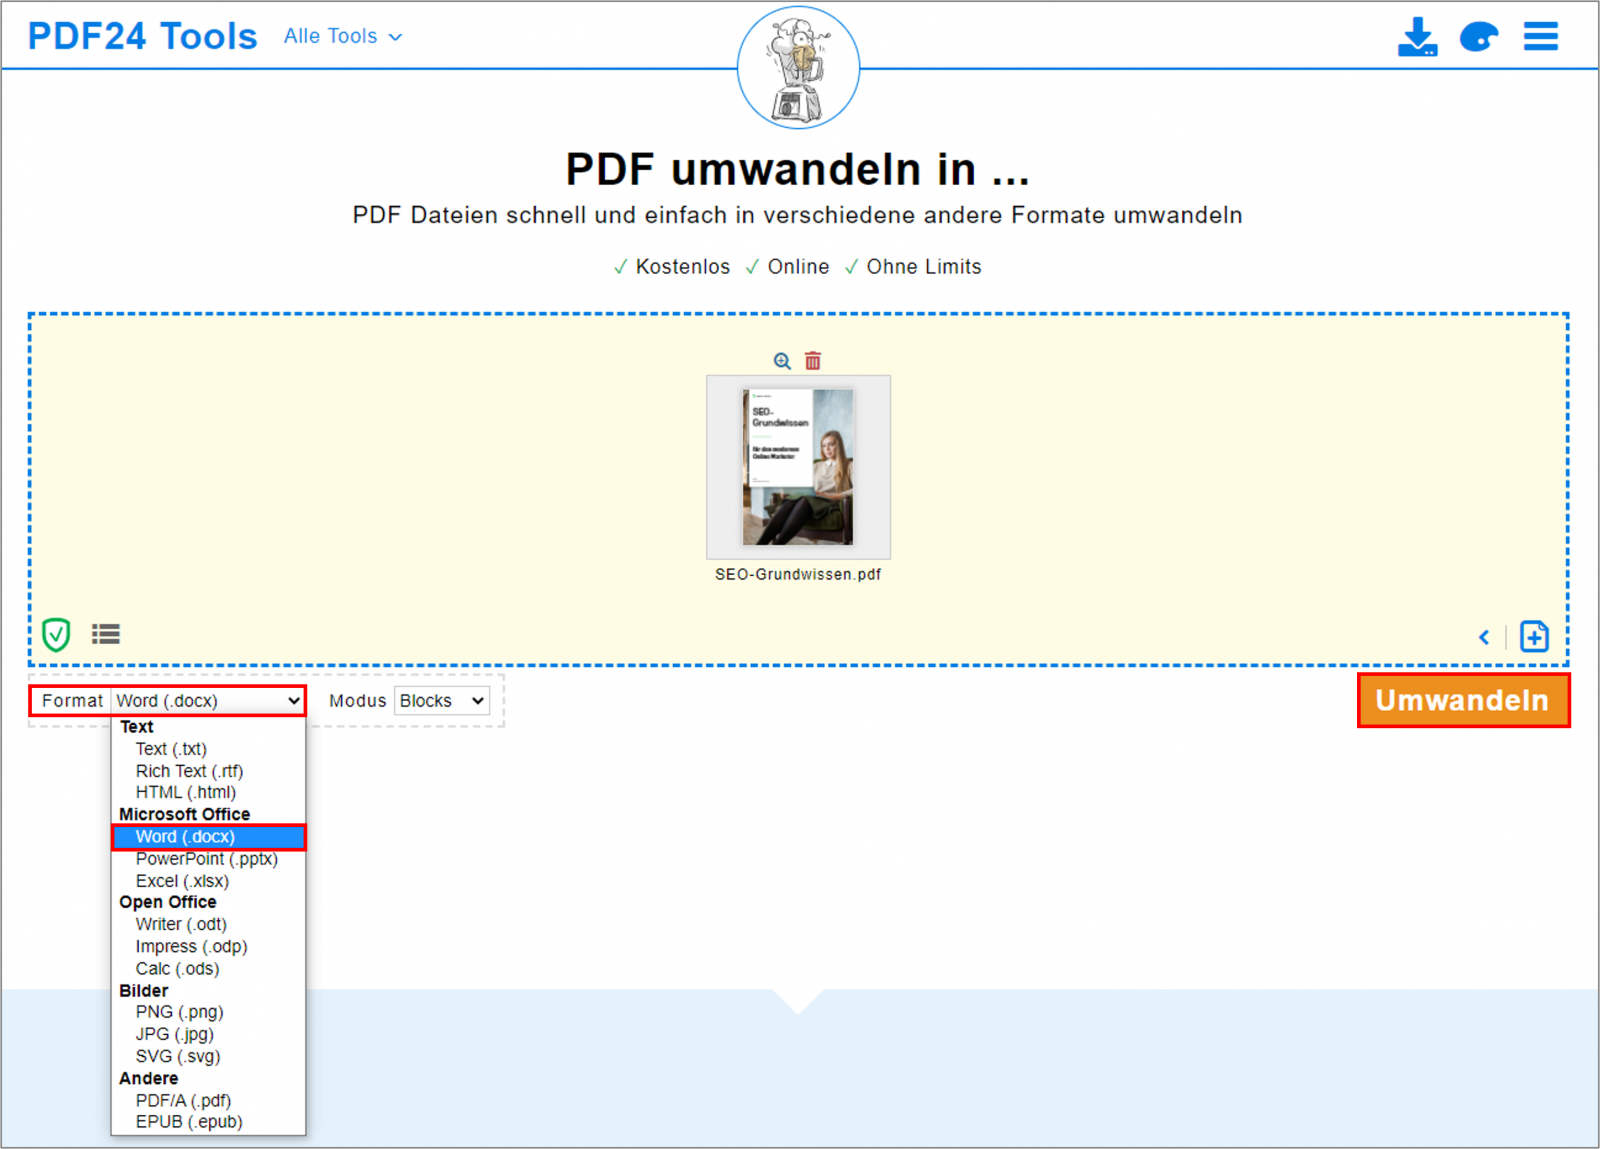
Task: Select Excel (.xlsx) as conversion format
Action: point(182,880)
